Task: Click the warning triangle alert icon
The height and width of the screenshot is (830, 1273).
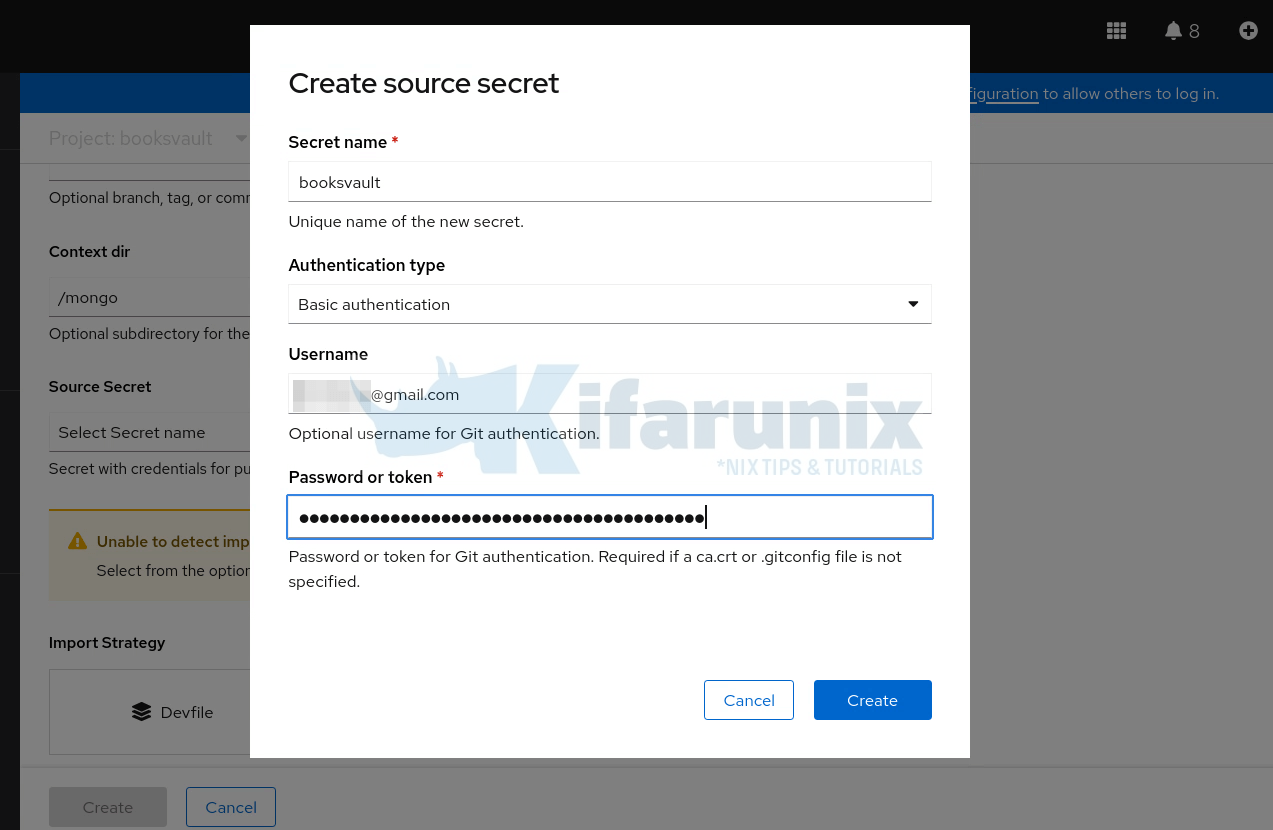Action: (x=77, y=541)
